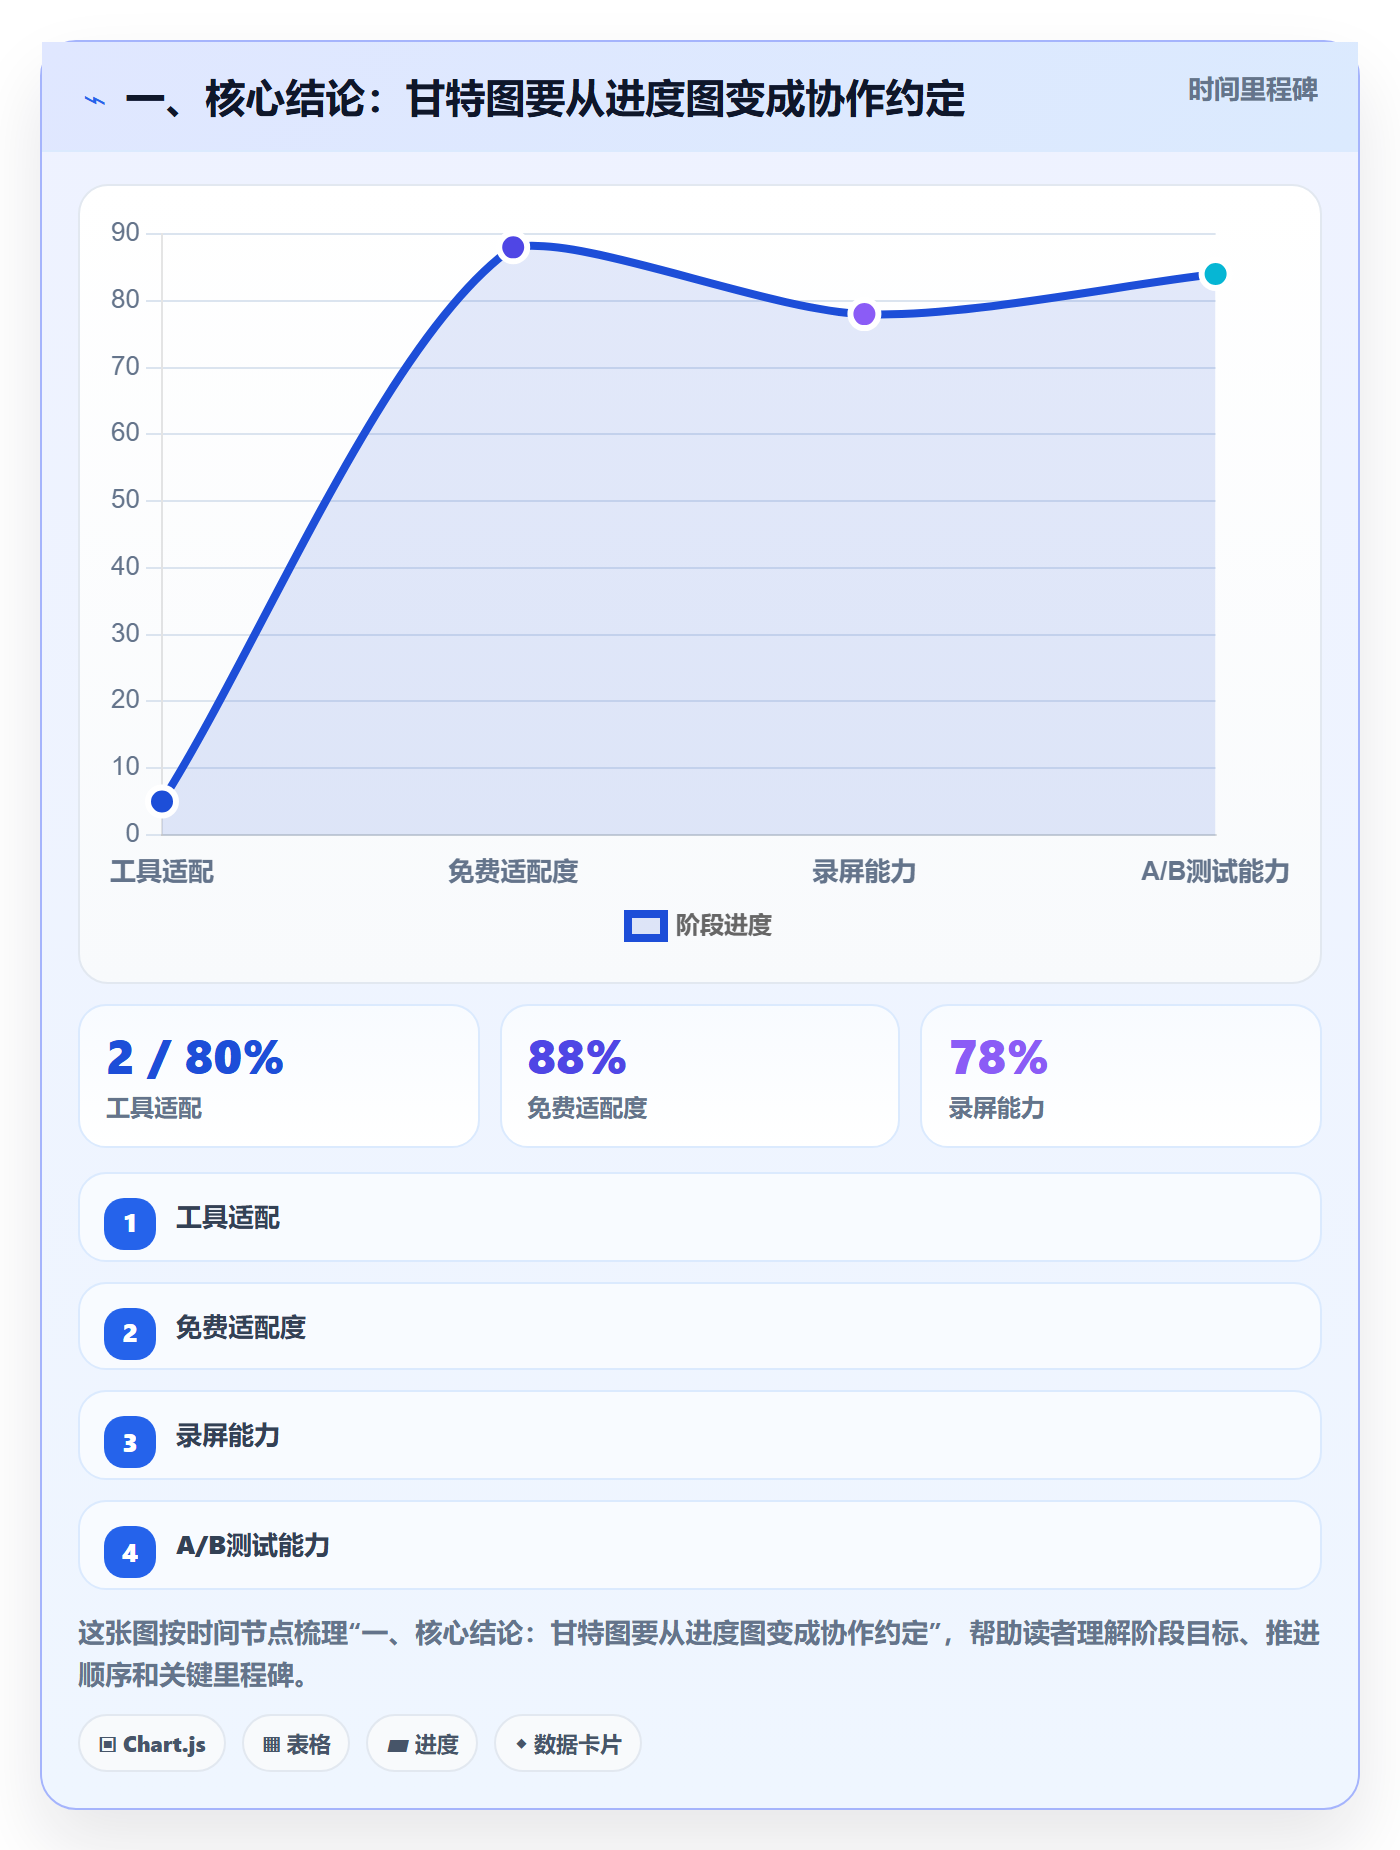Click the 数据卡片 tag
The image size is (1400, 1850).
tap(568, 1744)
